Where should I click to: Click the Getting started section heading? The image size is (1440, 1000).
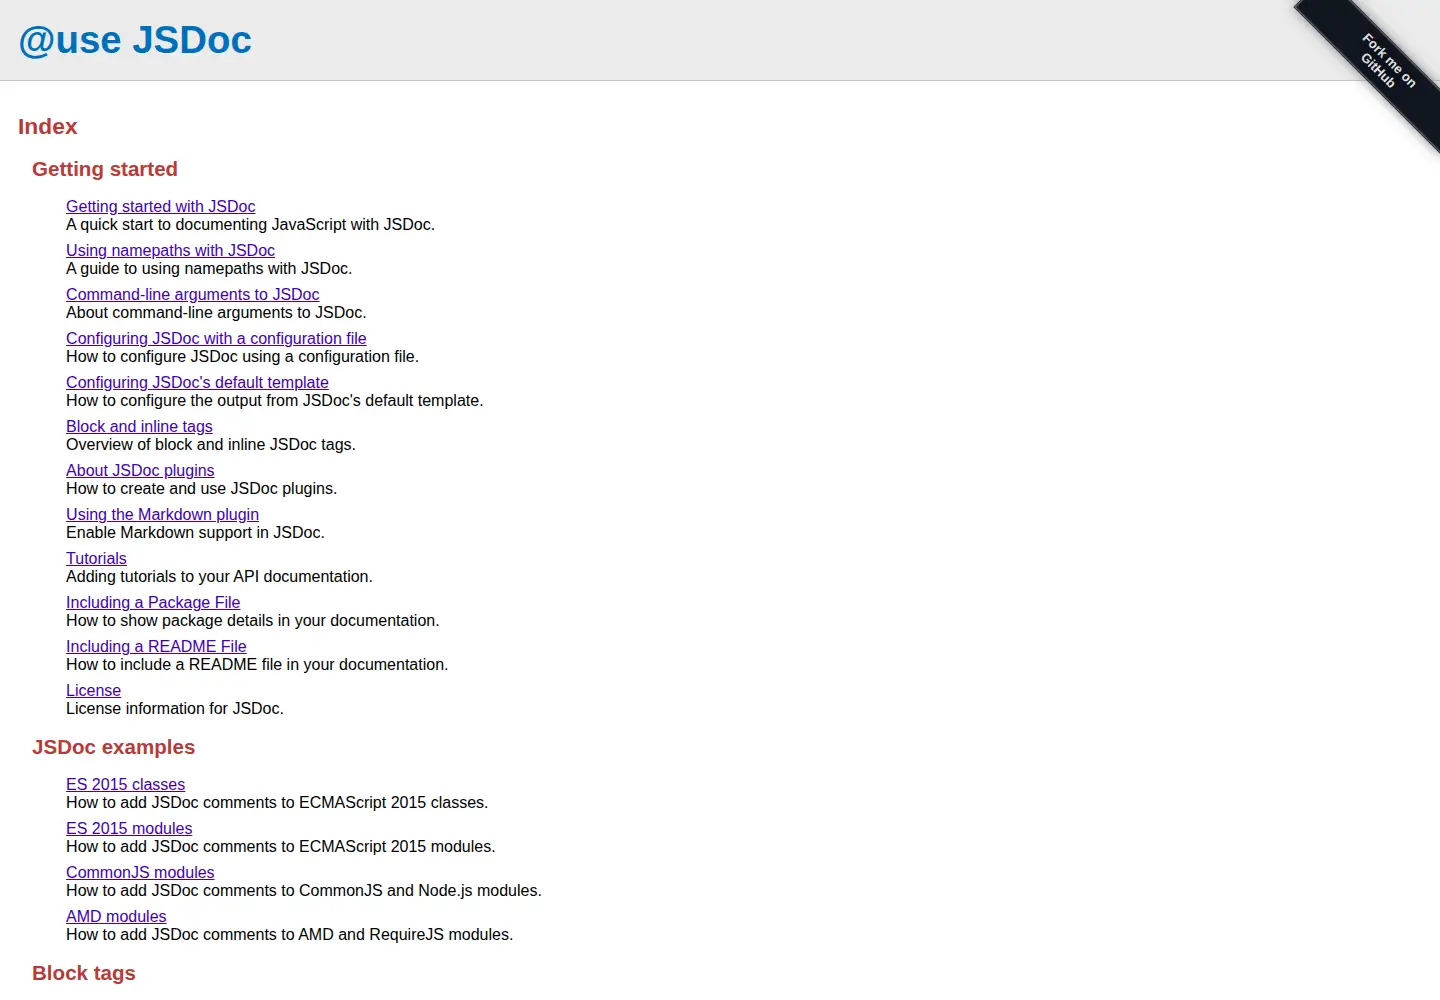click(105, 169)
